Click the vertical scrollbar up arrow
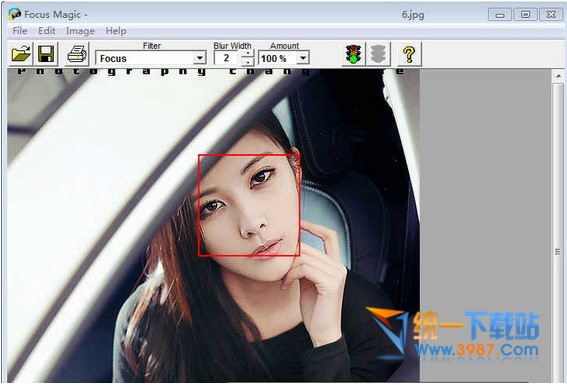 coord(558,76)
